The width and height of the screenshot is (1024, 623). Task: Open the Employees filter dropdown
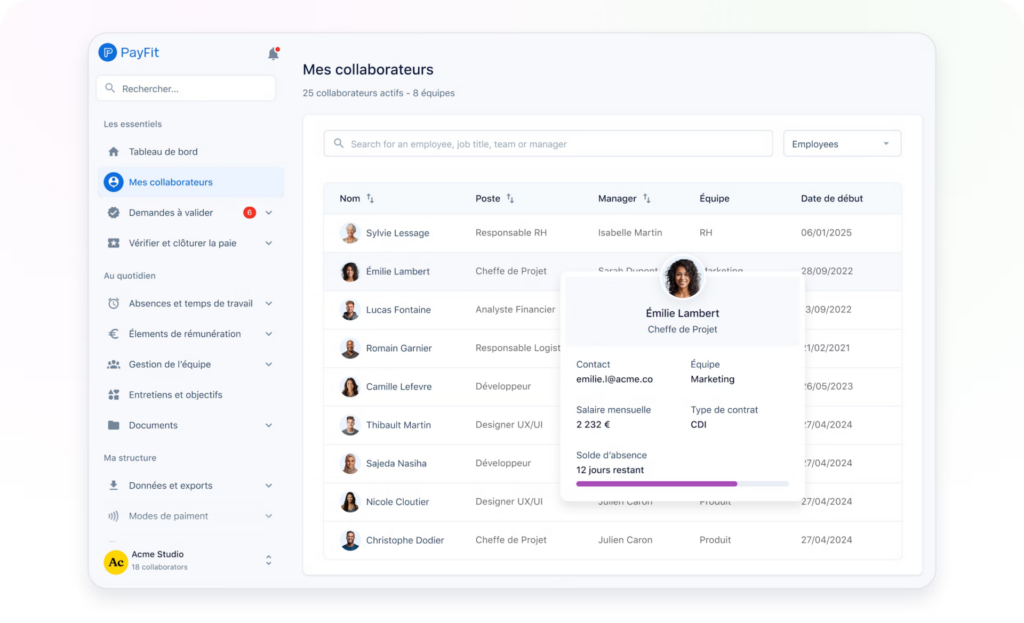[x=841, y=143]
